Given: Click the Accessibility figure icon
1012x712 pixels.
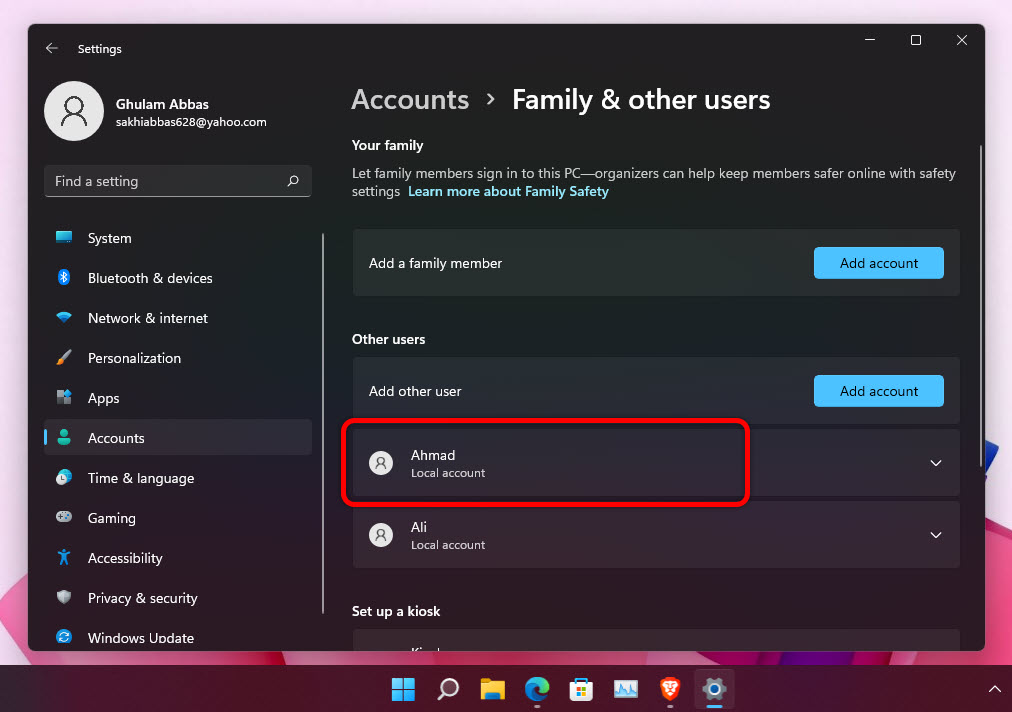Looking at the screenshot, I should pos(64,557).
